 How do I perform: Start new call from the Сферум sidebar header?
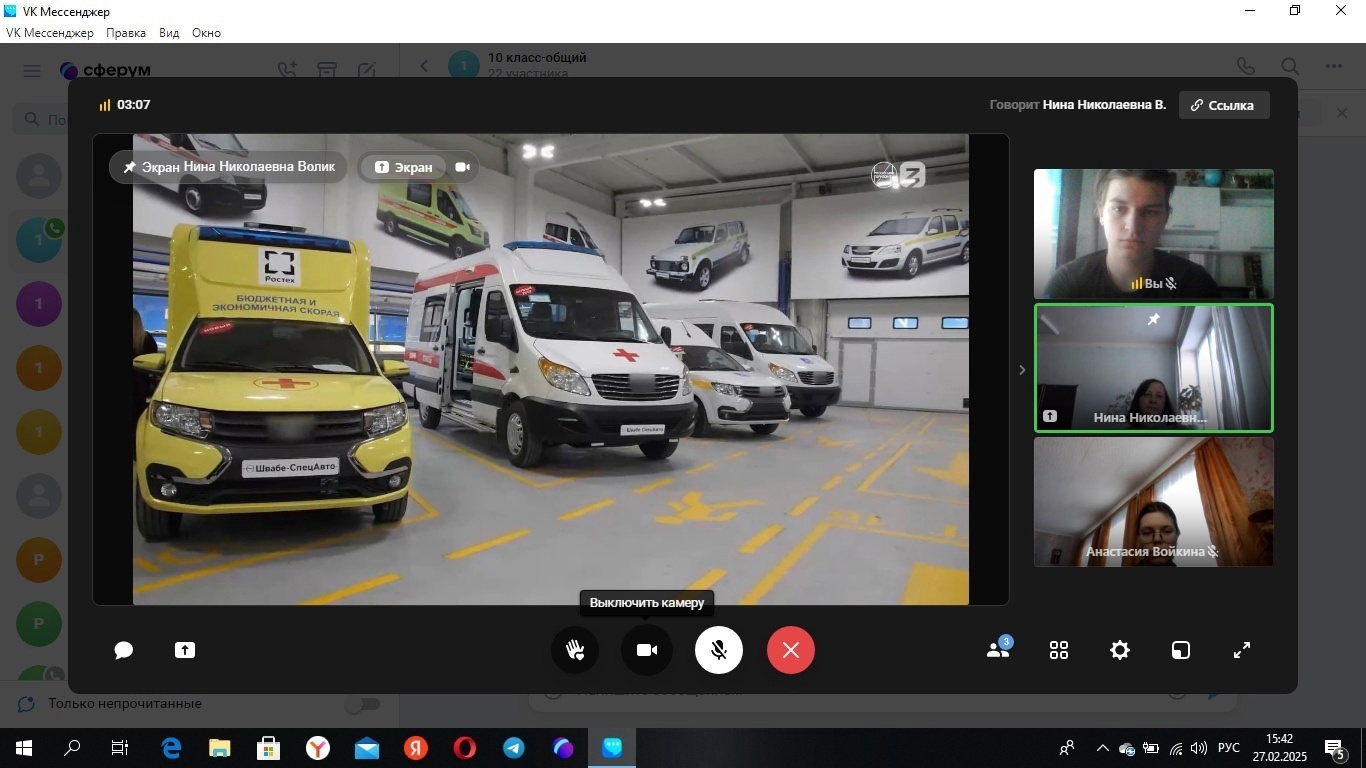[x=287, y=70]
